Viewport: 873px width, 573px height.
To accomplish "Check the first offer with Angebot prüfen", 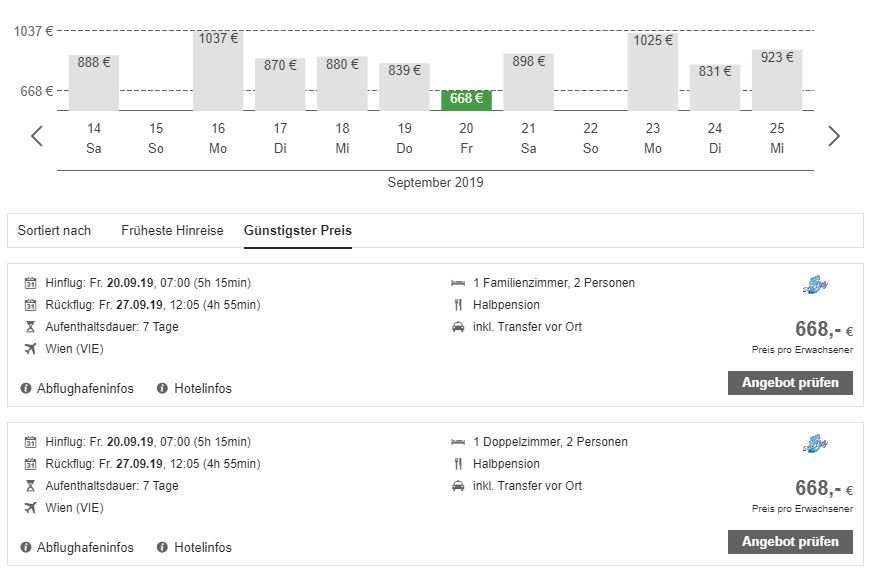I will (x=790, y=383).
